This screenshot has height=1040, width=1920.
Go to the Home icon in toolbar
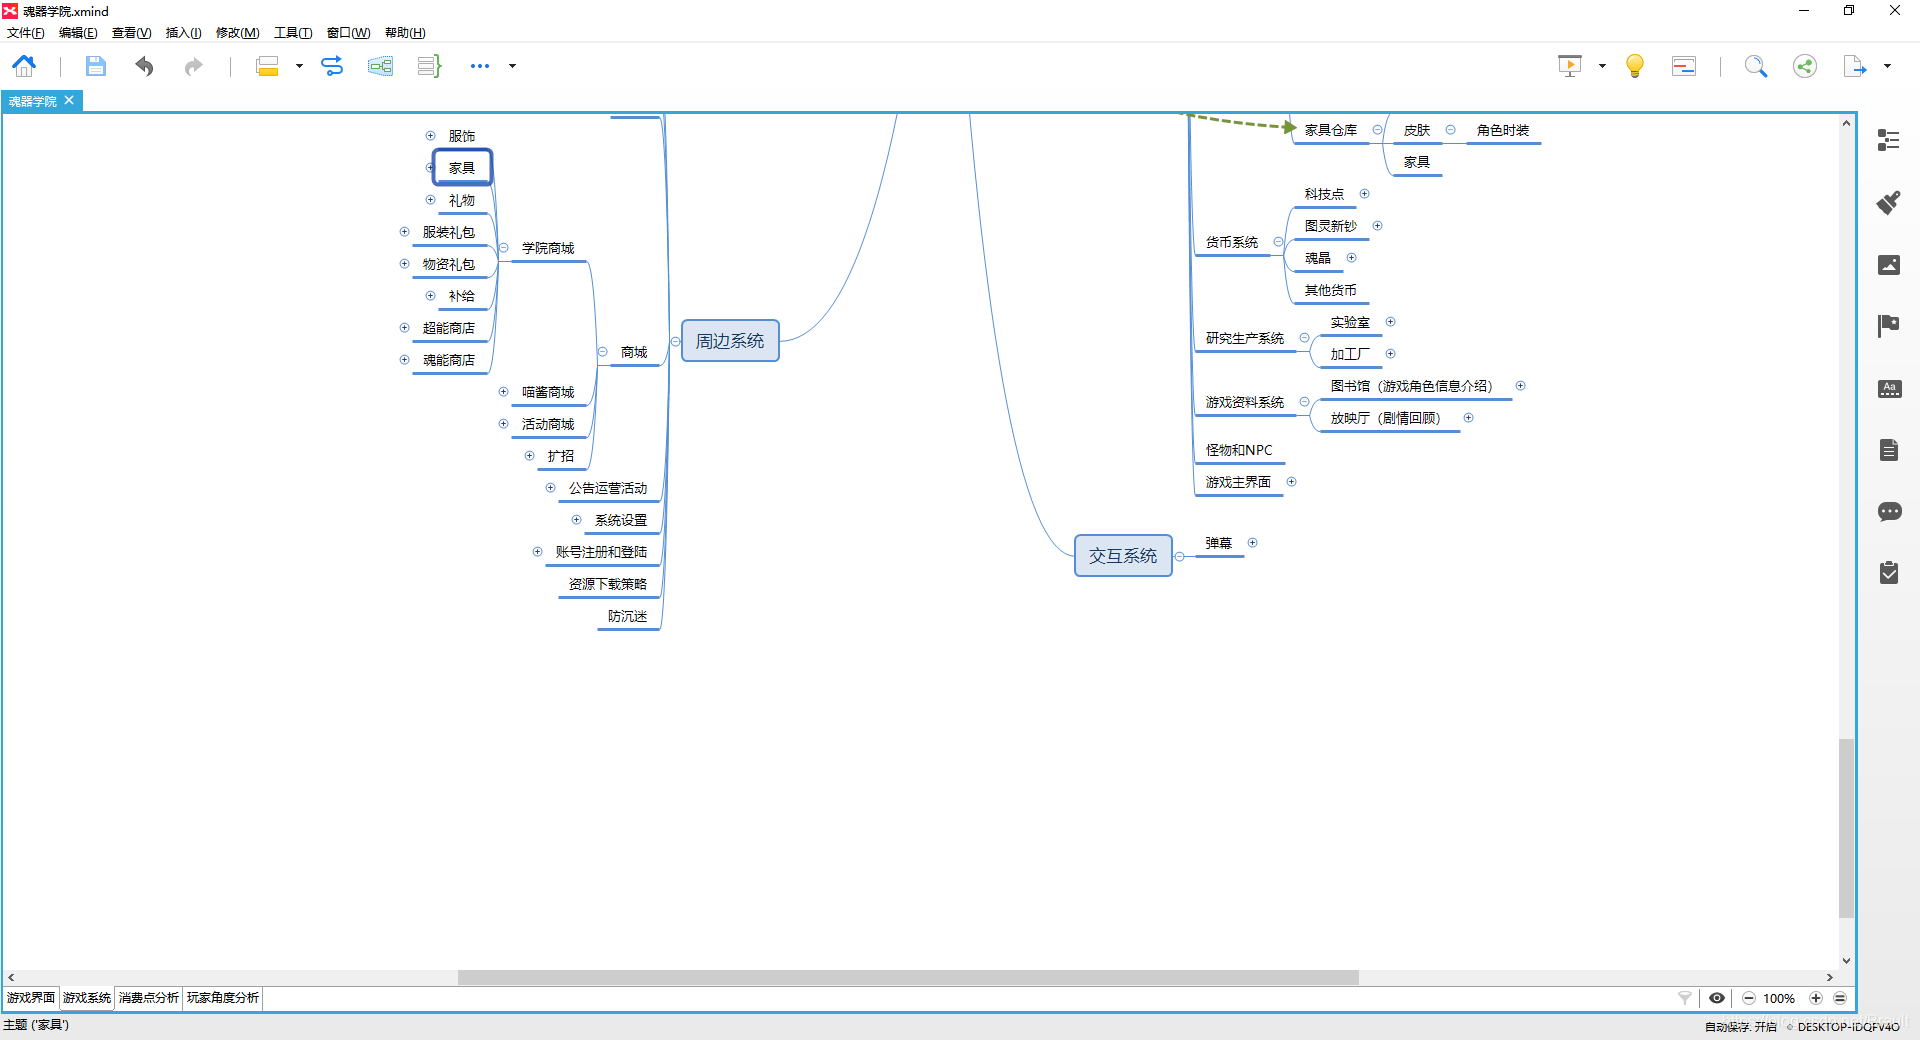pyautogui.click(x=24, y=66)
